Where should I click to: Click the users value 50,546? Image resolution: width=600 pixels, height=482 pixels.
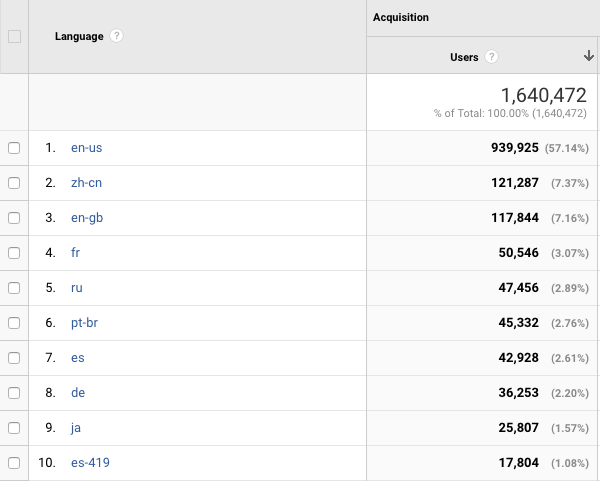(518, 252)
